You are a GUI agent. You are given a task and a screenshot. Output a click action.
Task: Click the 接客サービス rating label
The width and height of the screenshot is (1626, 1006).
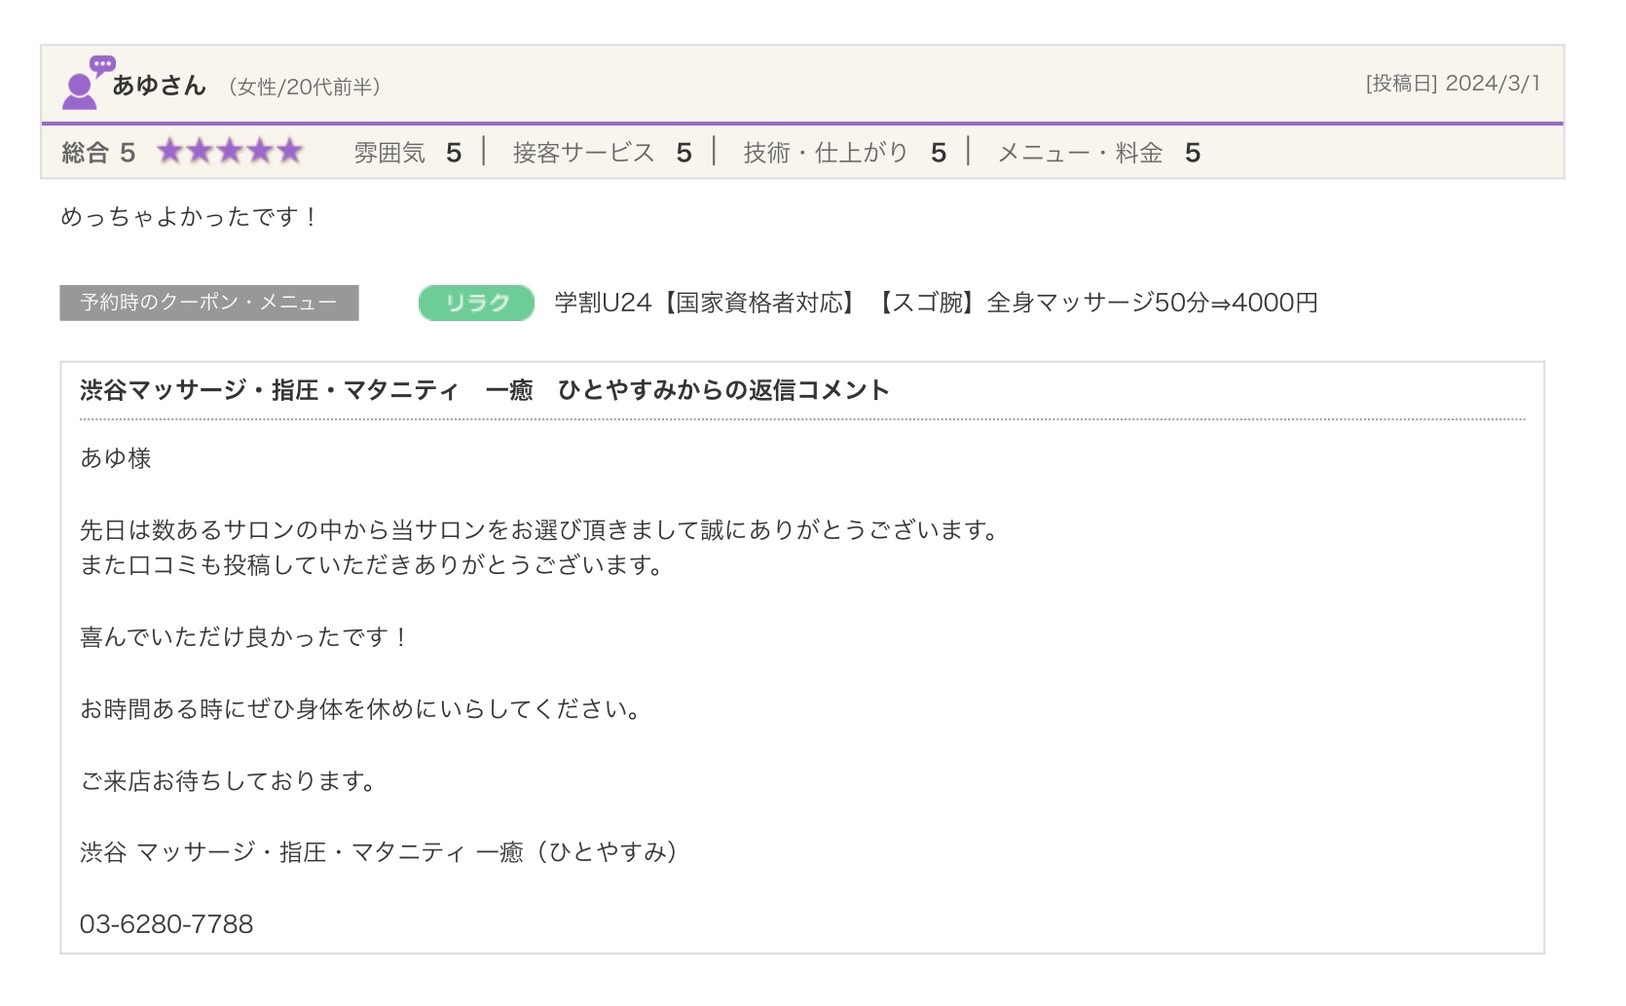583,152
